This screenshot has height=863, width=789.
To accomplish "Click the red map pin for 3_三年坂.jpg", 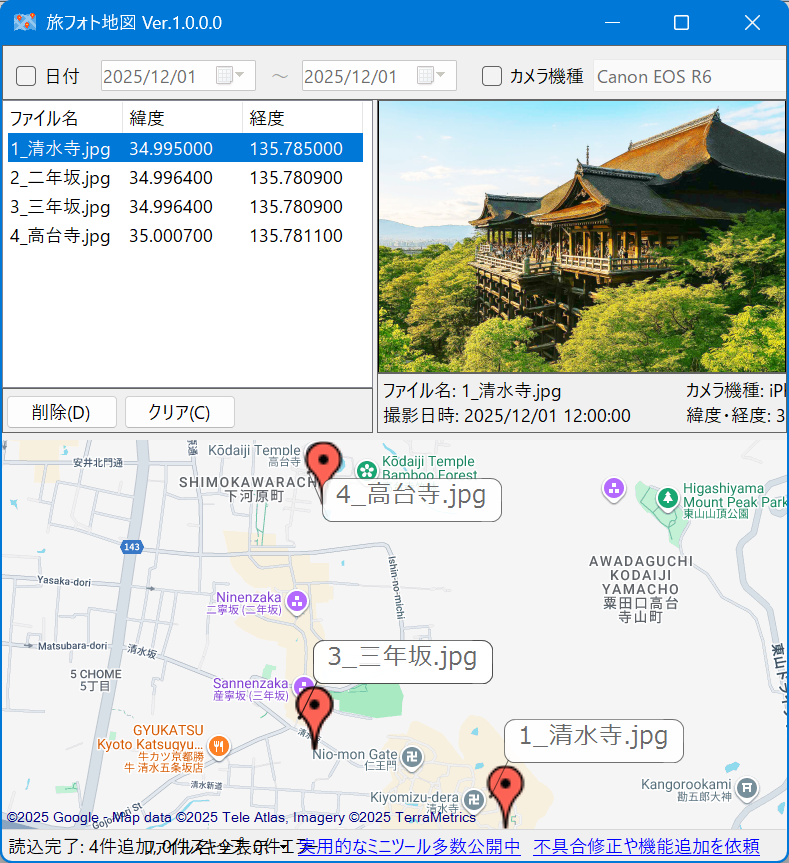I will (x=315, y=711).
